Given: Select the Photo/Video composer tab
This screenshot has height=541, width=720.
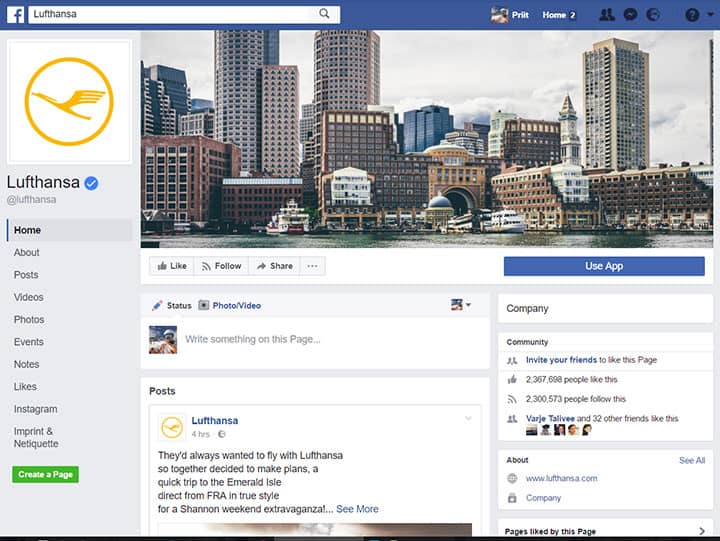Looking at the screenshot, I should (230, 305).
